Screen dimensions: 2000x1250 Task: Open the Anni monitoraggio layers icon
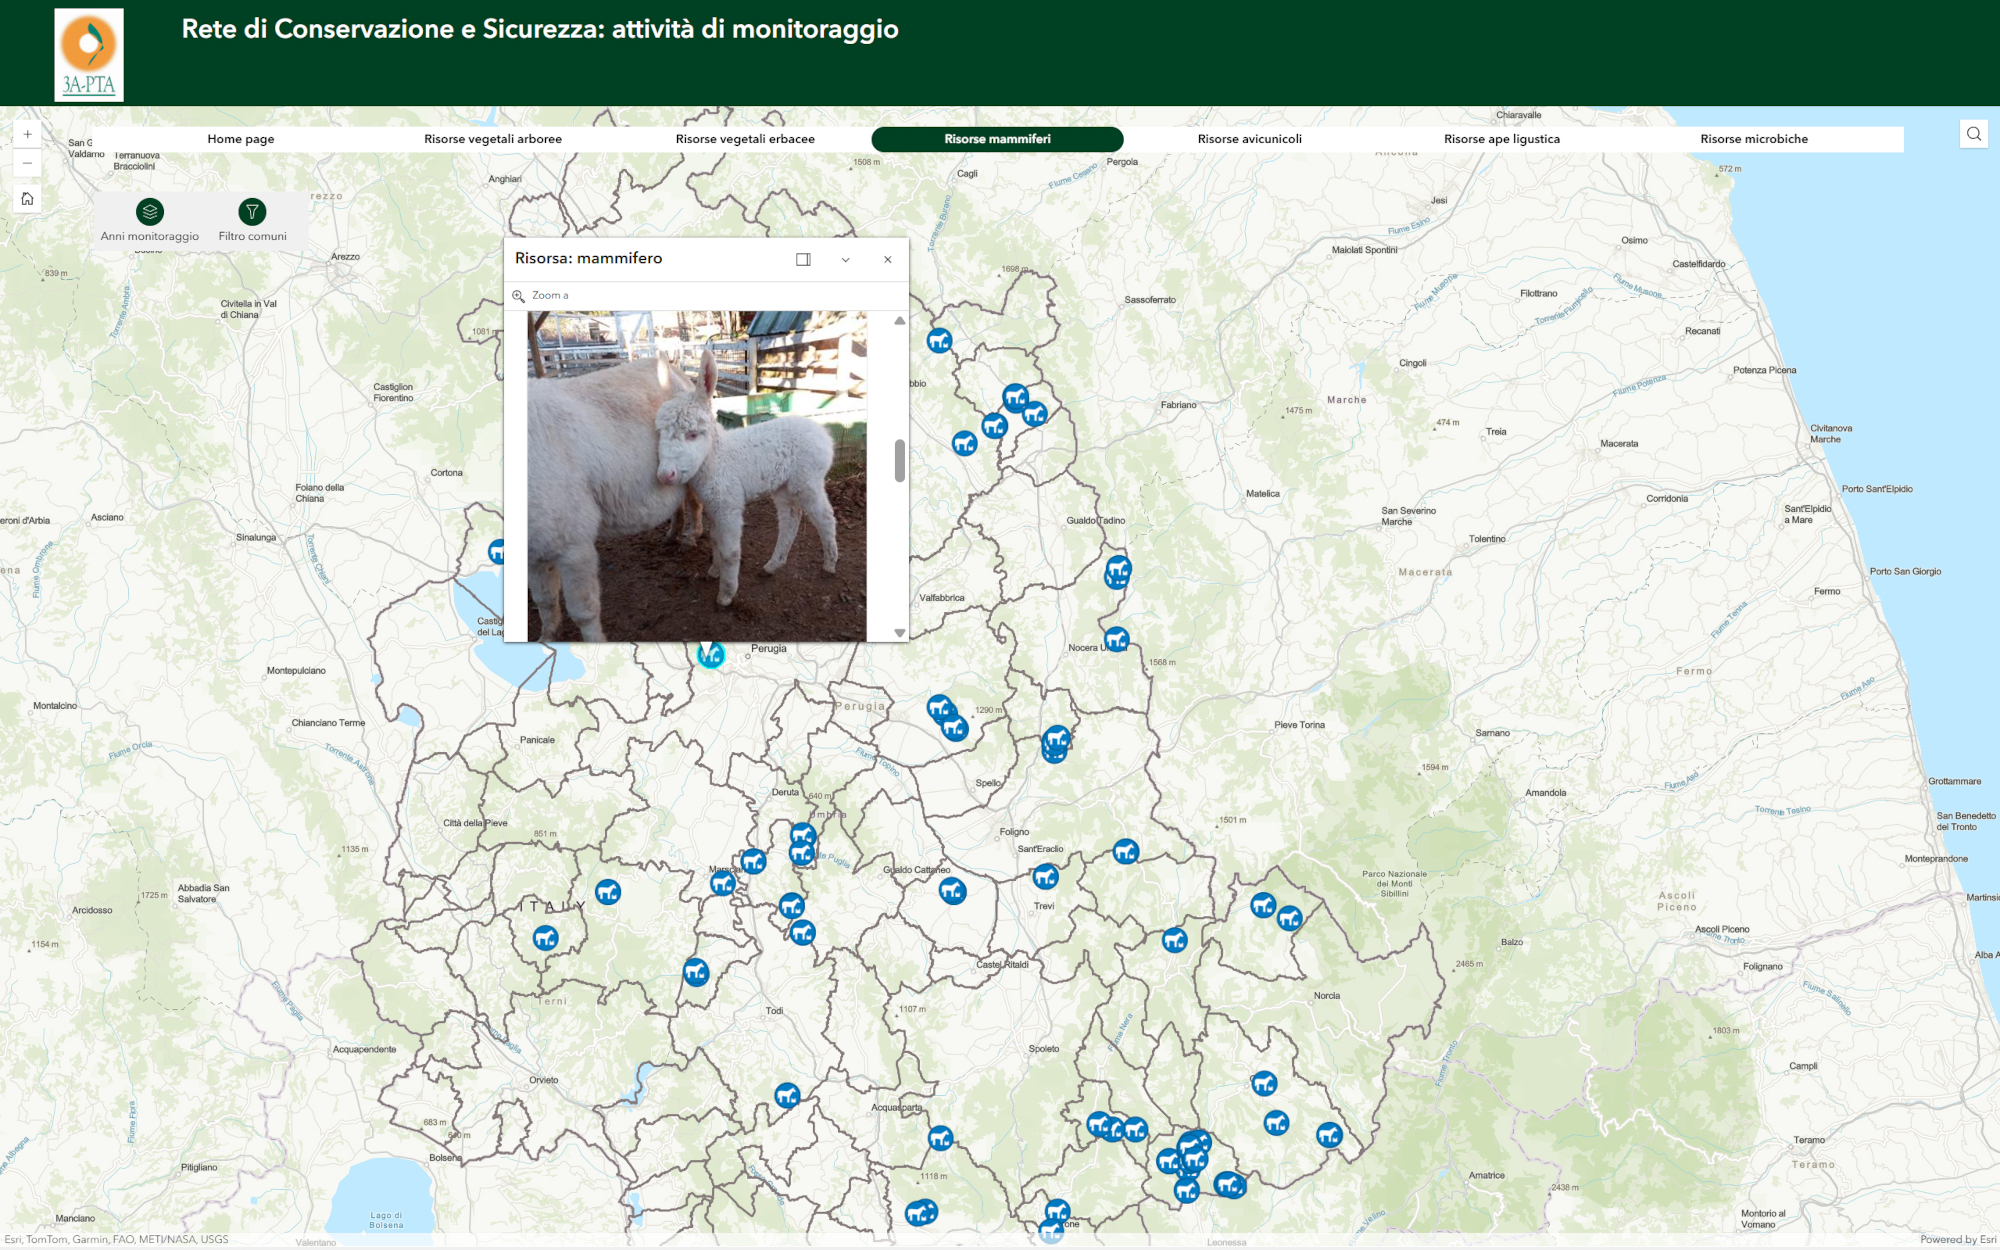pos(150,212)
